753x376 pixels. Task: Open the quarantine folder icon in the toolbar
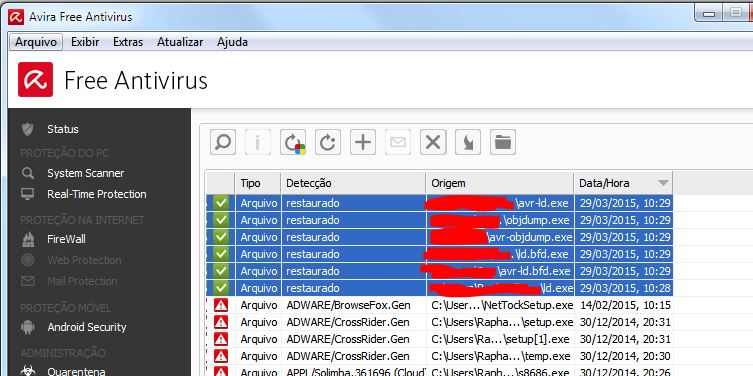[x=503, y=142]
